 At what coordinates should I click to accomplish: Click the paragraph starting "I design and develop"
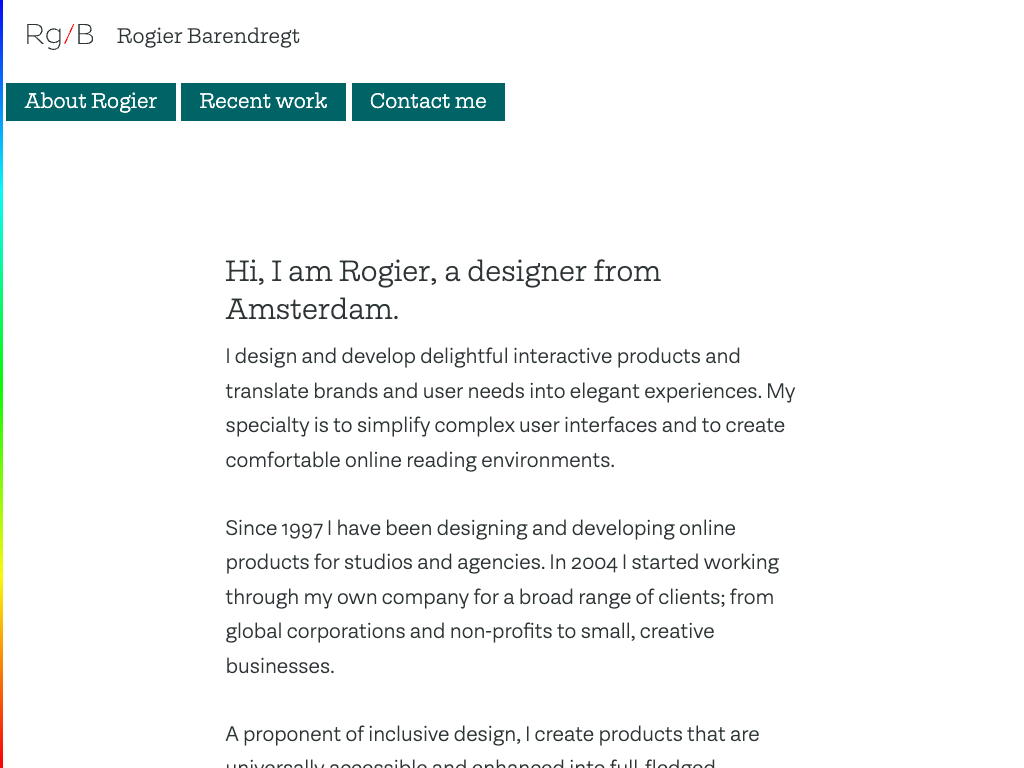pos(510,408)
